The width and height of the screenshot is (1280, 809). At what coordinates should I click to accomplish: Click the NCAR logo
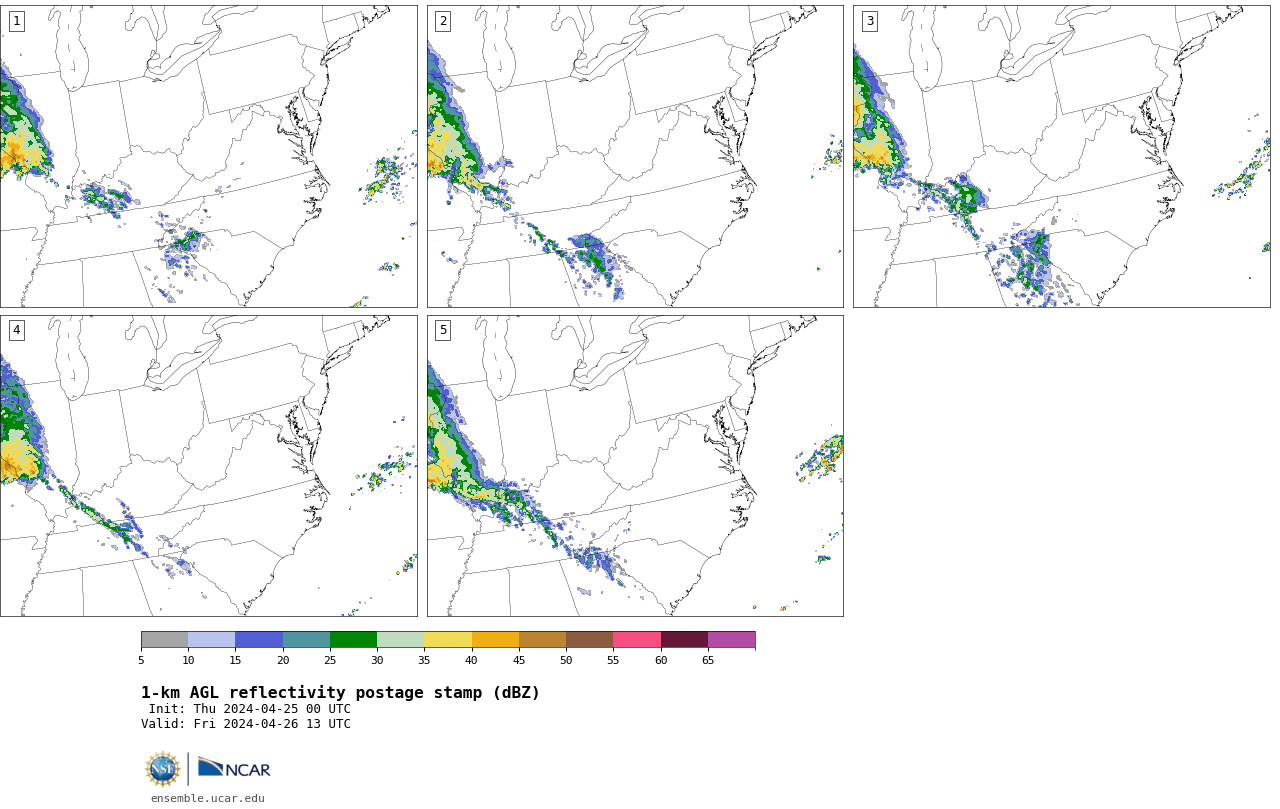(234, 768)
